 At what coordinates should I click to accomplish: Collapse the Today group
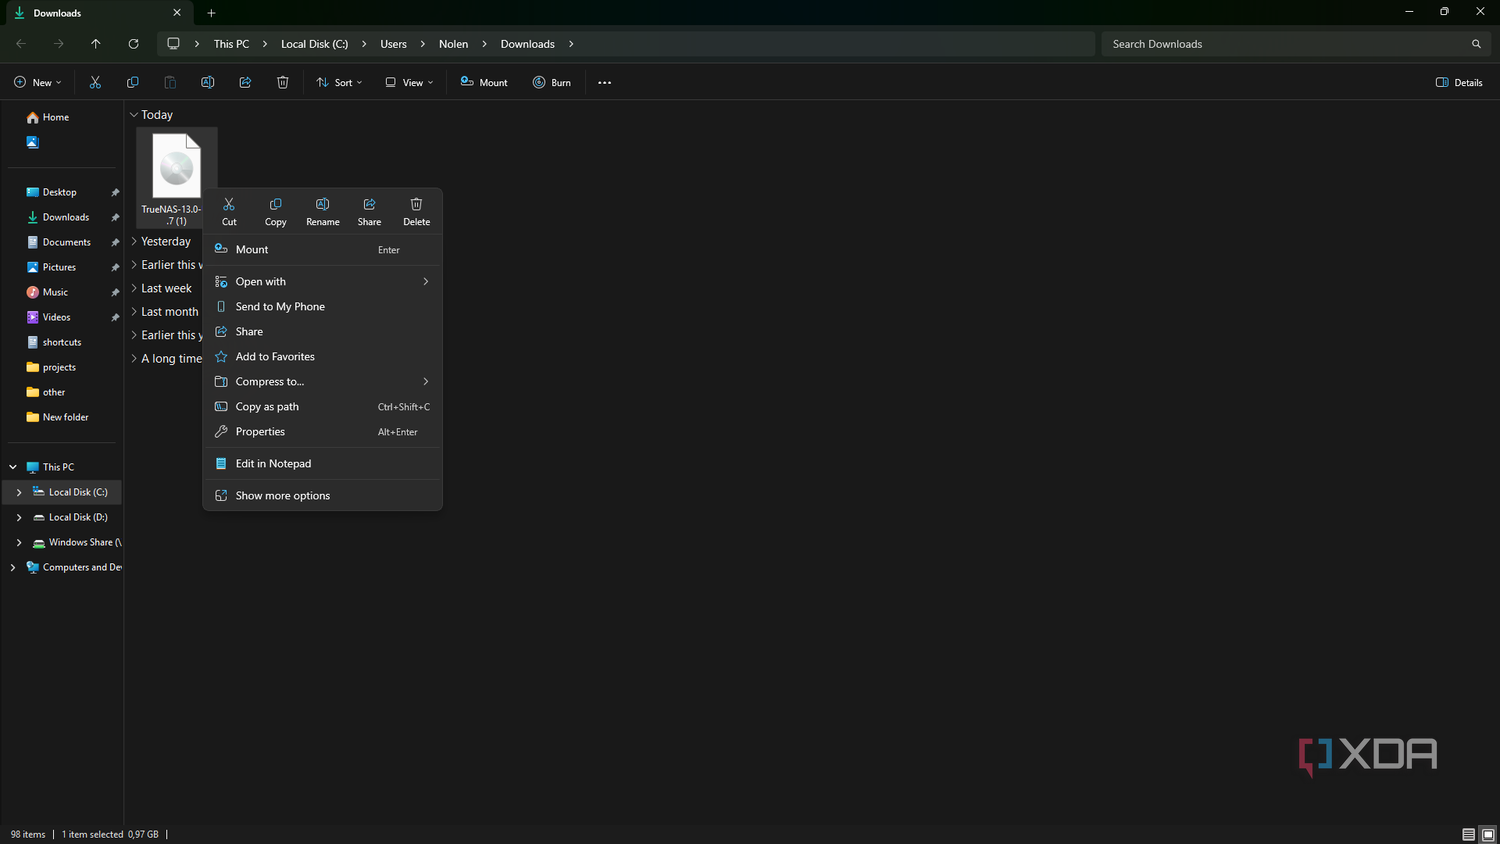(x=134, y=115)
